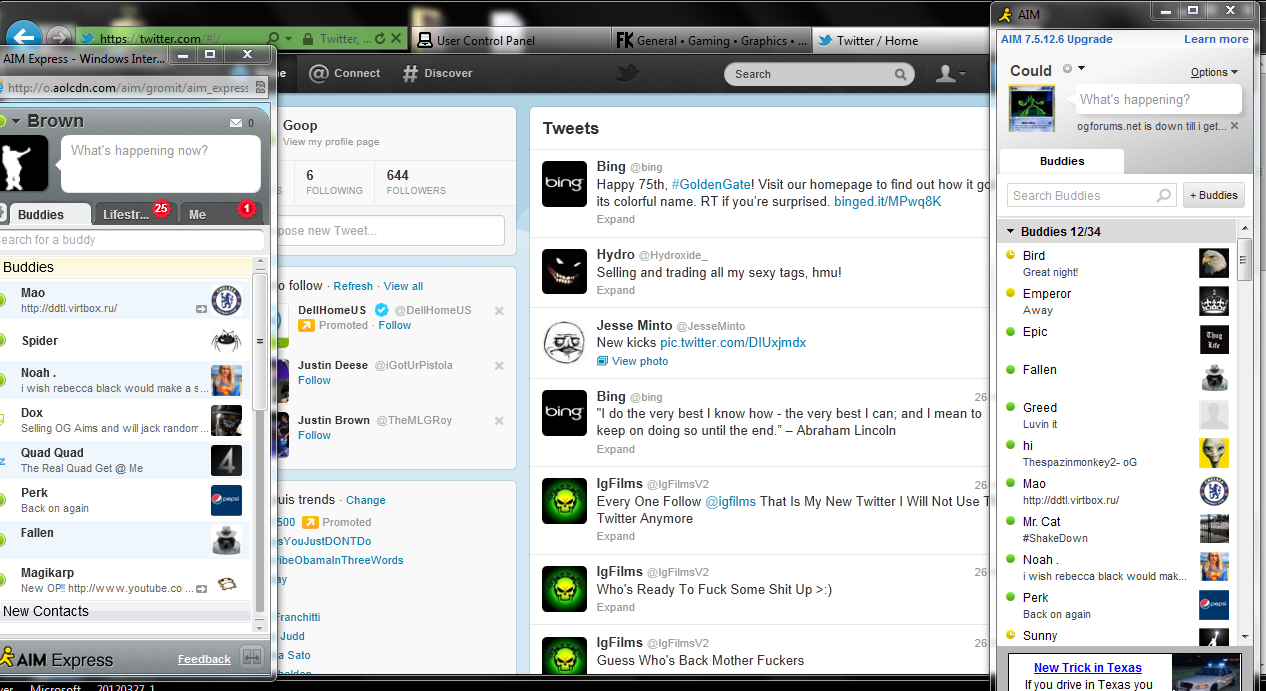Click hi's alien icon in AIM window

pos(1214,453)
